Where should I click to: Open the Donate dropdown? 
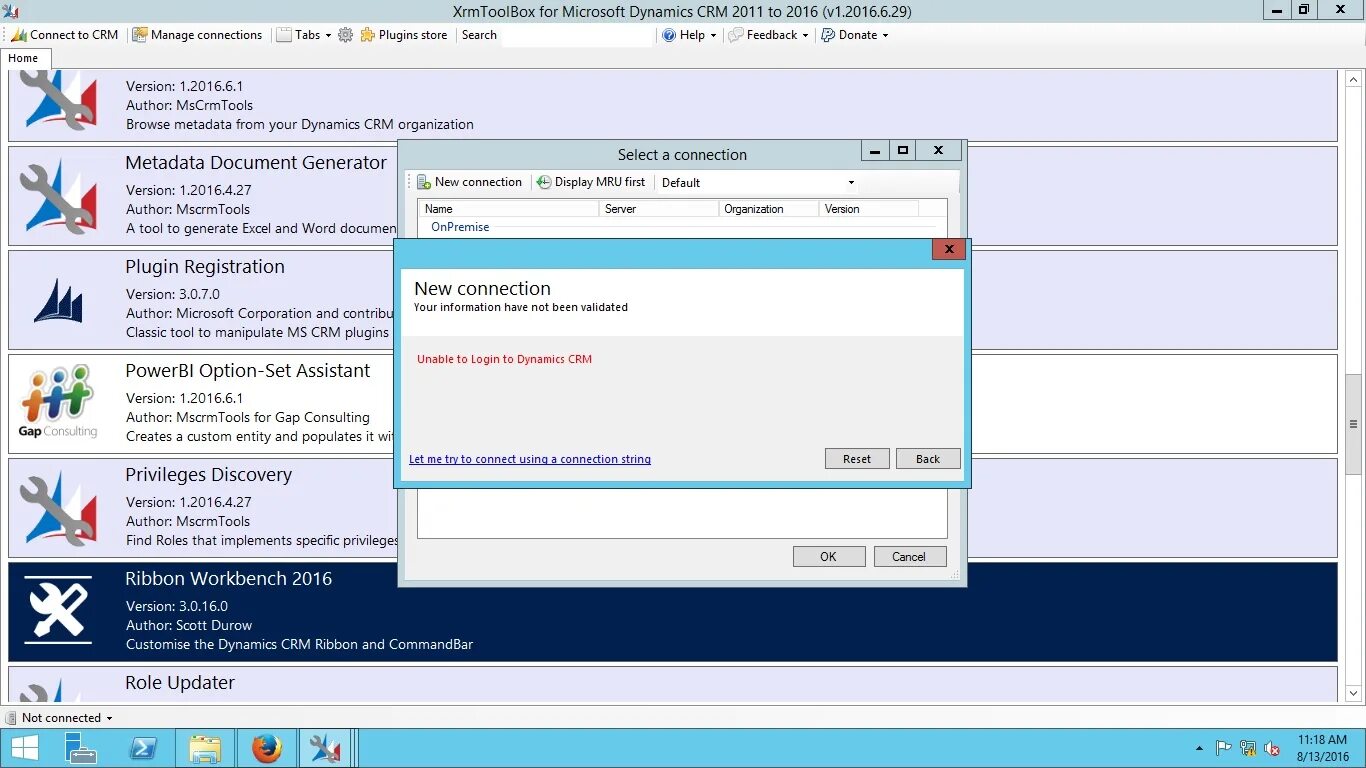855,34
